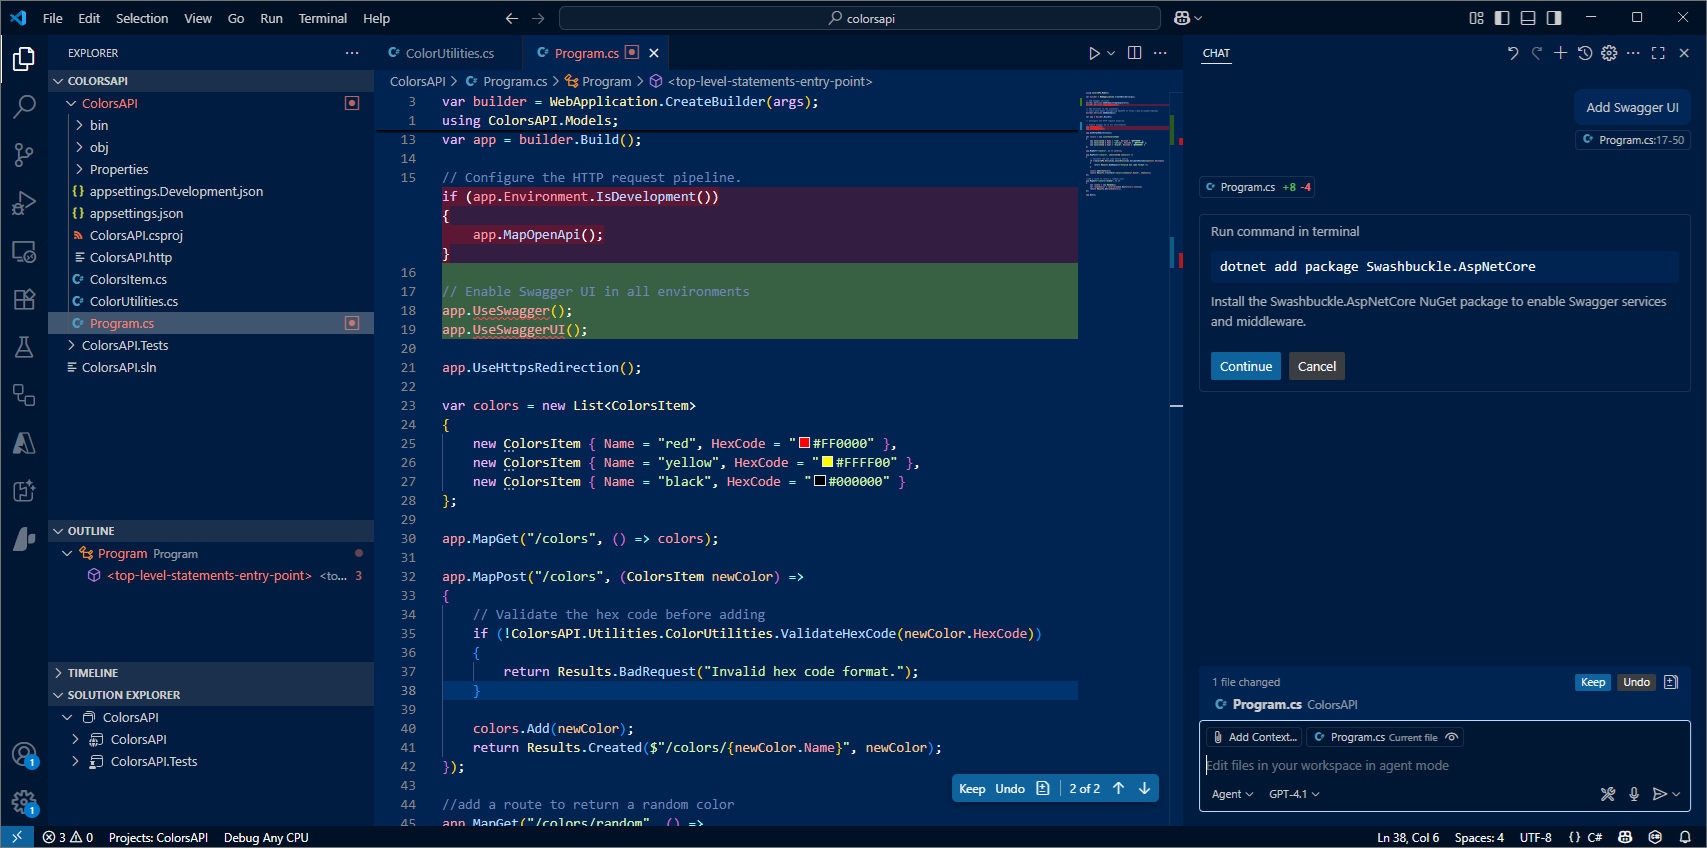Open the Source Control view

point(24,154)
